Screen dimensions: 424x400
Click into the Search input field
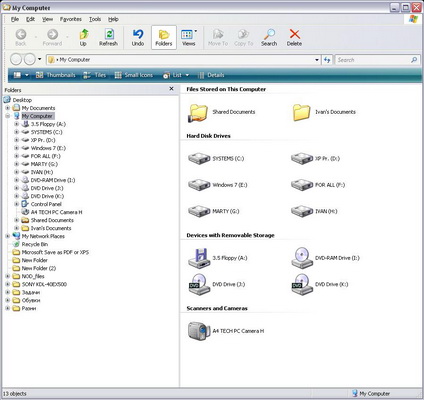(373, 60)
